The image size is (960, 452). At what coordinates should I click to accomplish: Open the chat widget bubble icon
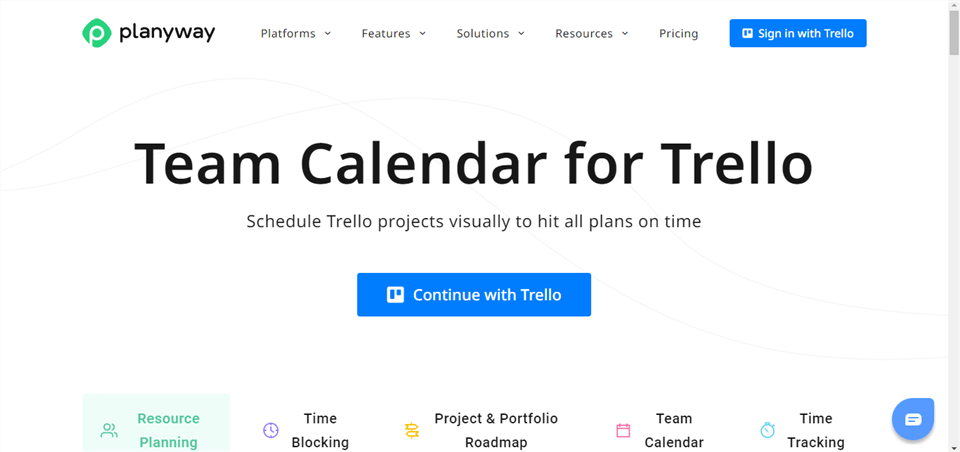click(x=913, y=420)
